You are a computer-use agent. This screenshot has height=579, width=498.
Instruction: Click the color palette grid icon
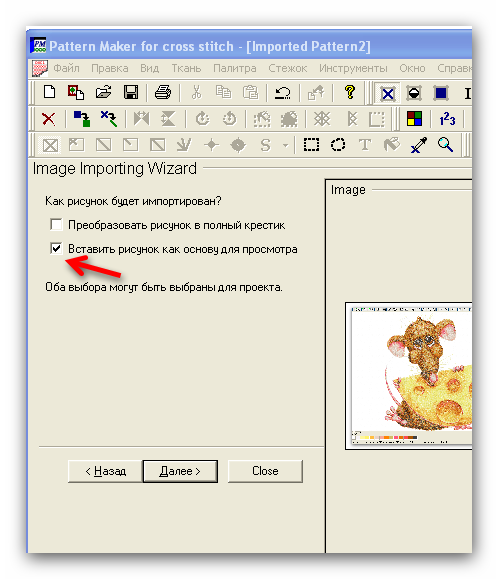pos(414,119)
